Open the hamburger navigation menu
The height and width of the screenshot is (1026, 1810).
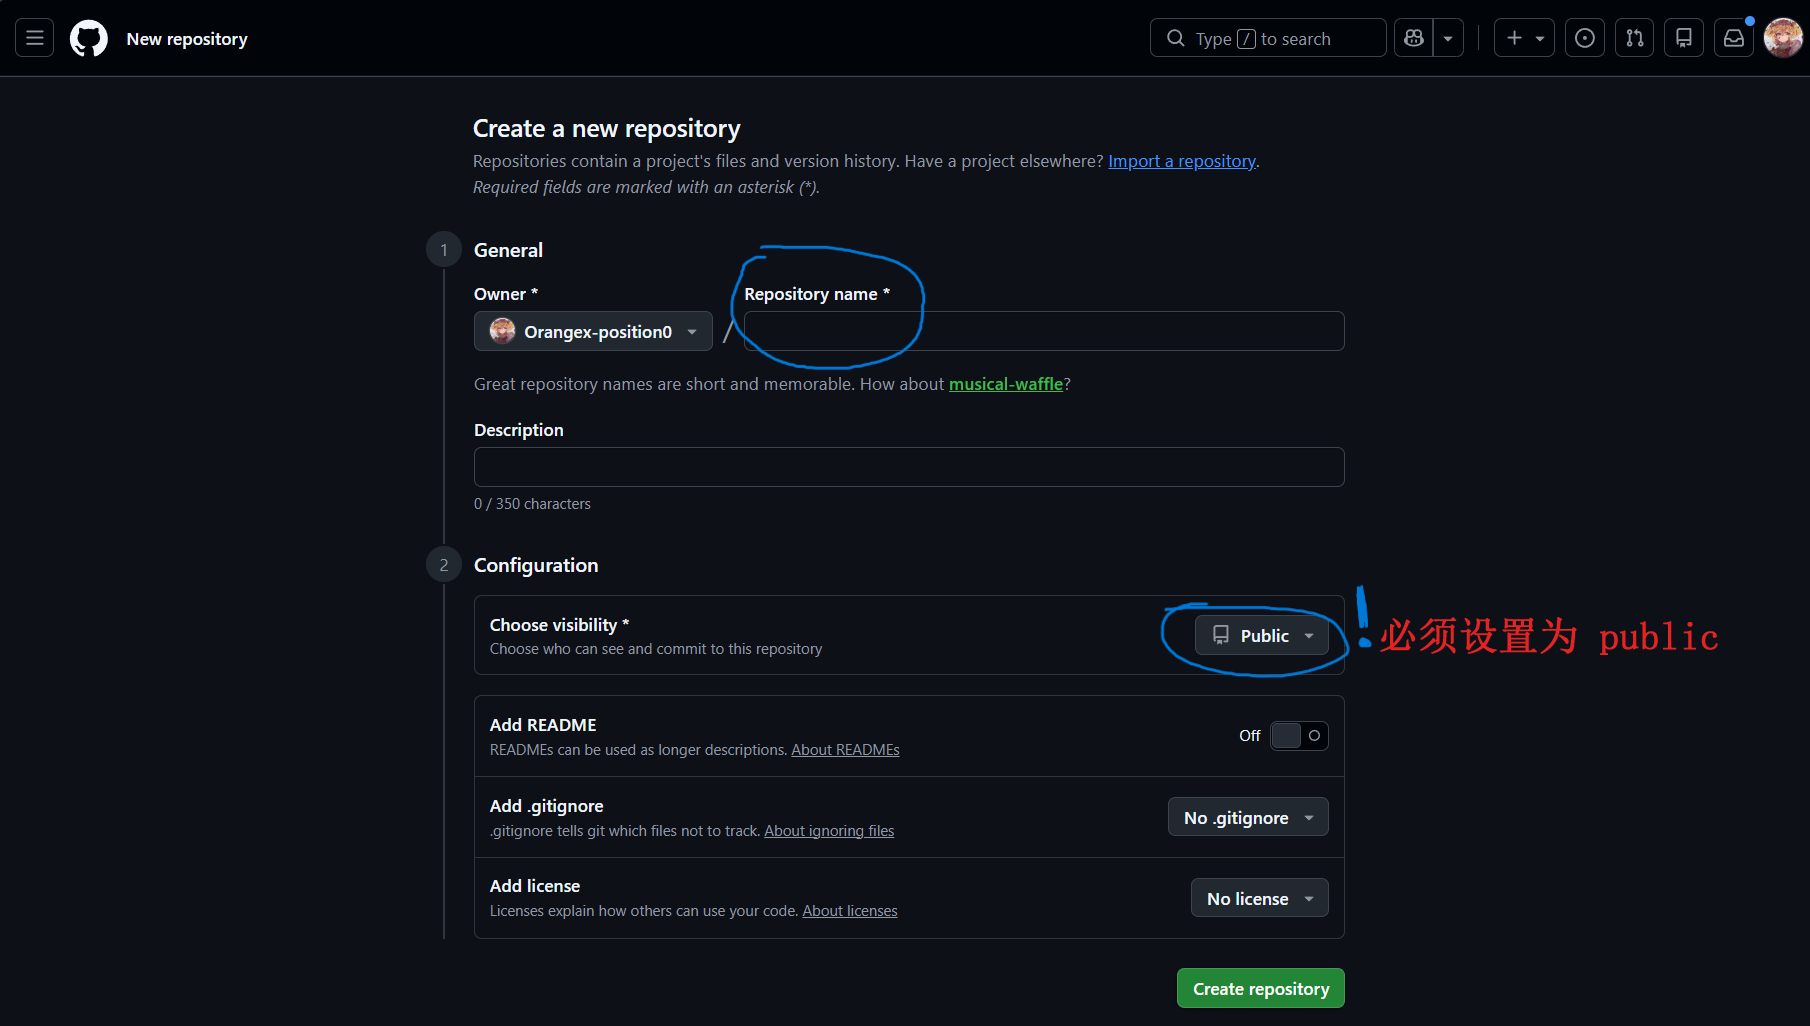pyautogui.click(x=34, y=38)
